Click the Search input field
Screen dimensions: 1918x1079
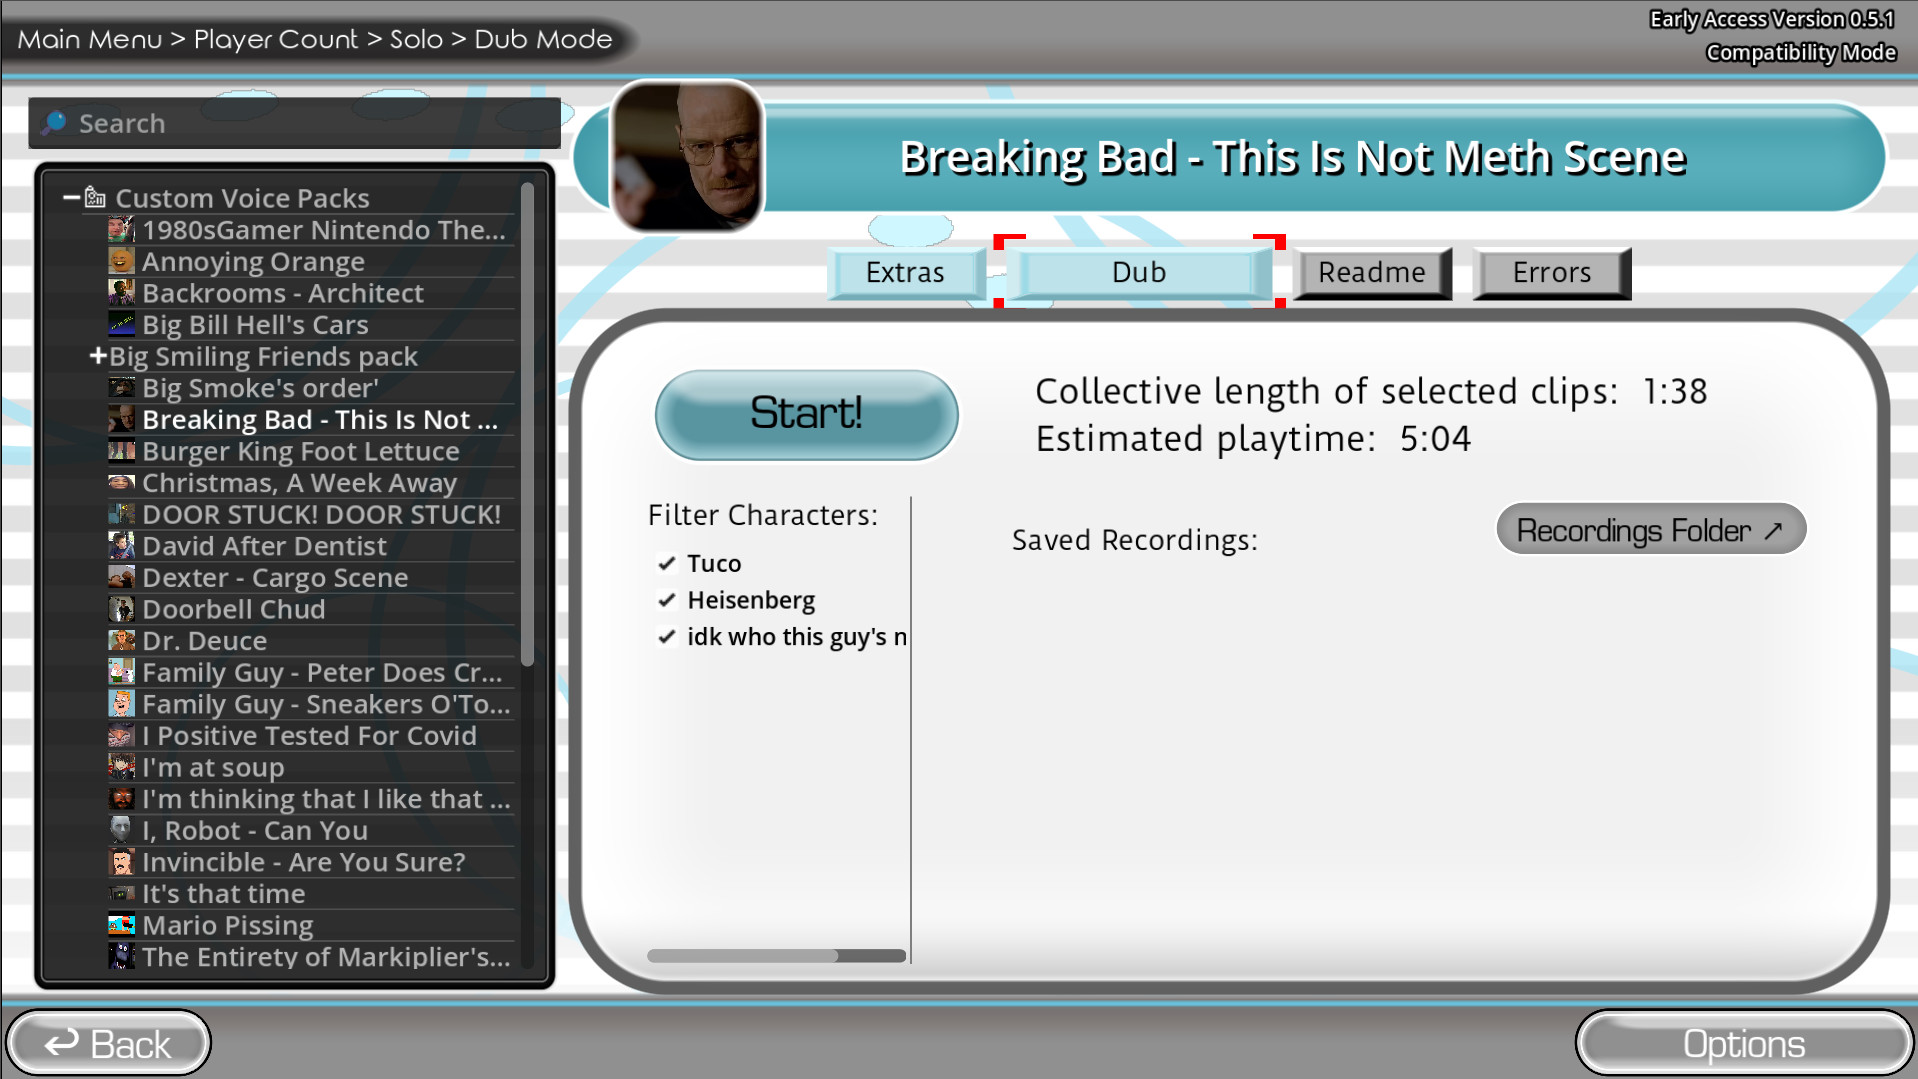295,123
